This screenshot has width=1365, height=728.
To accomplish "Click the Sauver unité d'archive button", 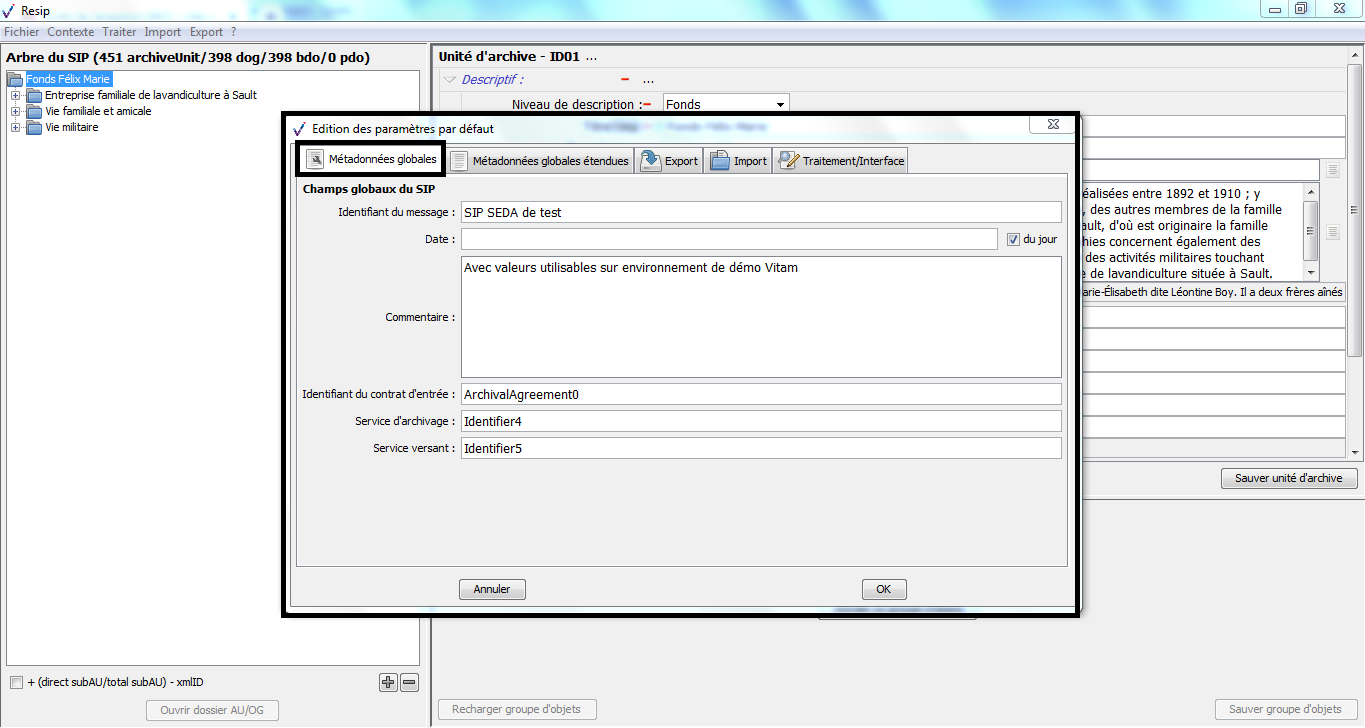I will (1288, 478).
